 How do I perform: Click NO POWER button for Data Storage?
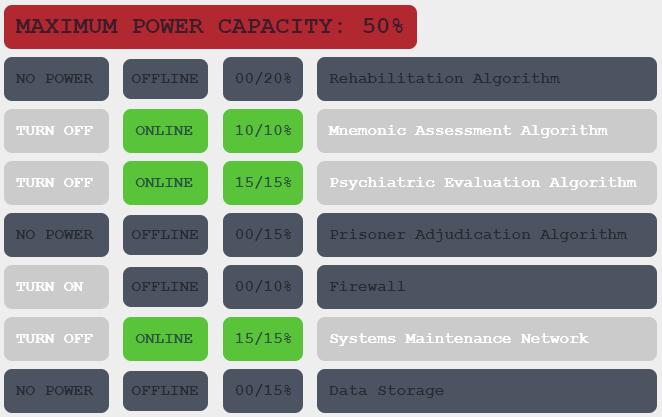click(57, 391)
